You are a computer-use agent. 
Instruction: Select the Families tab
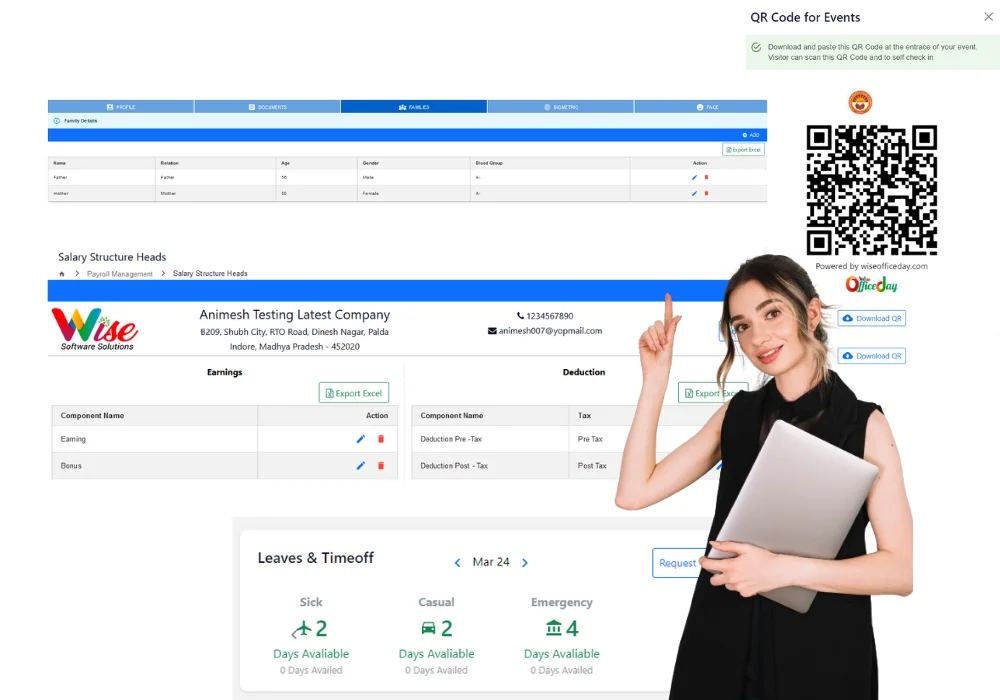(x=414, y=107)
